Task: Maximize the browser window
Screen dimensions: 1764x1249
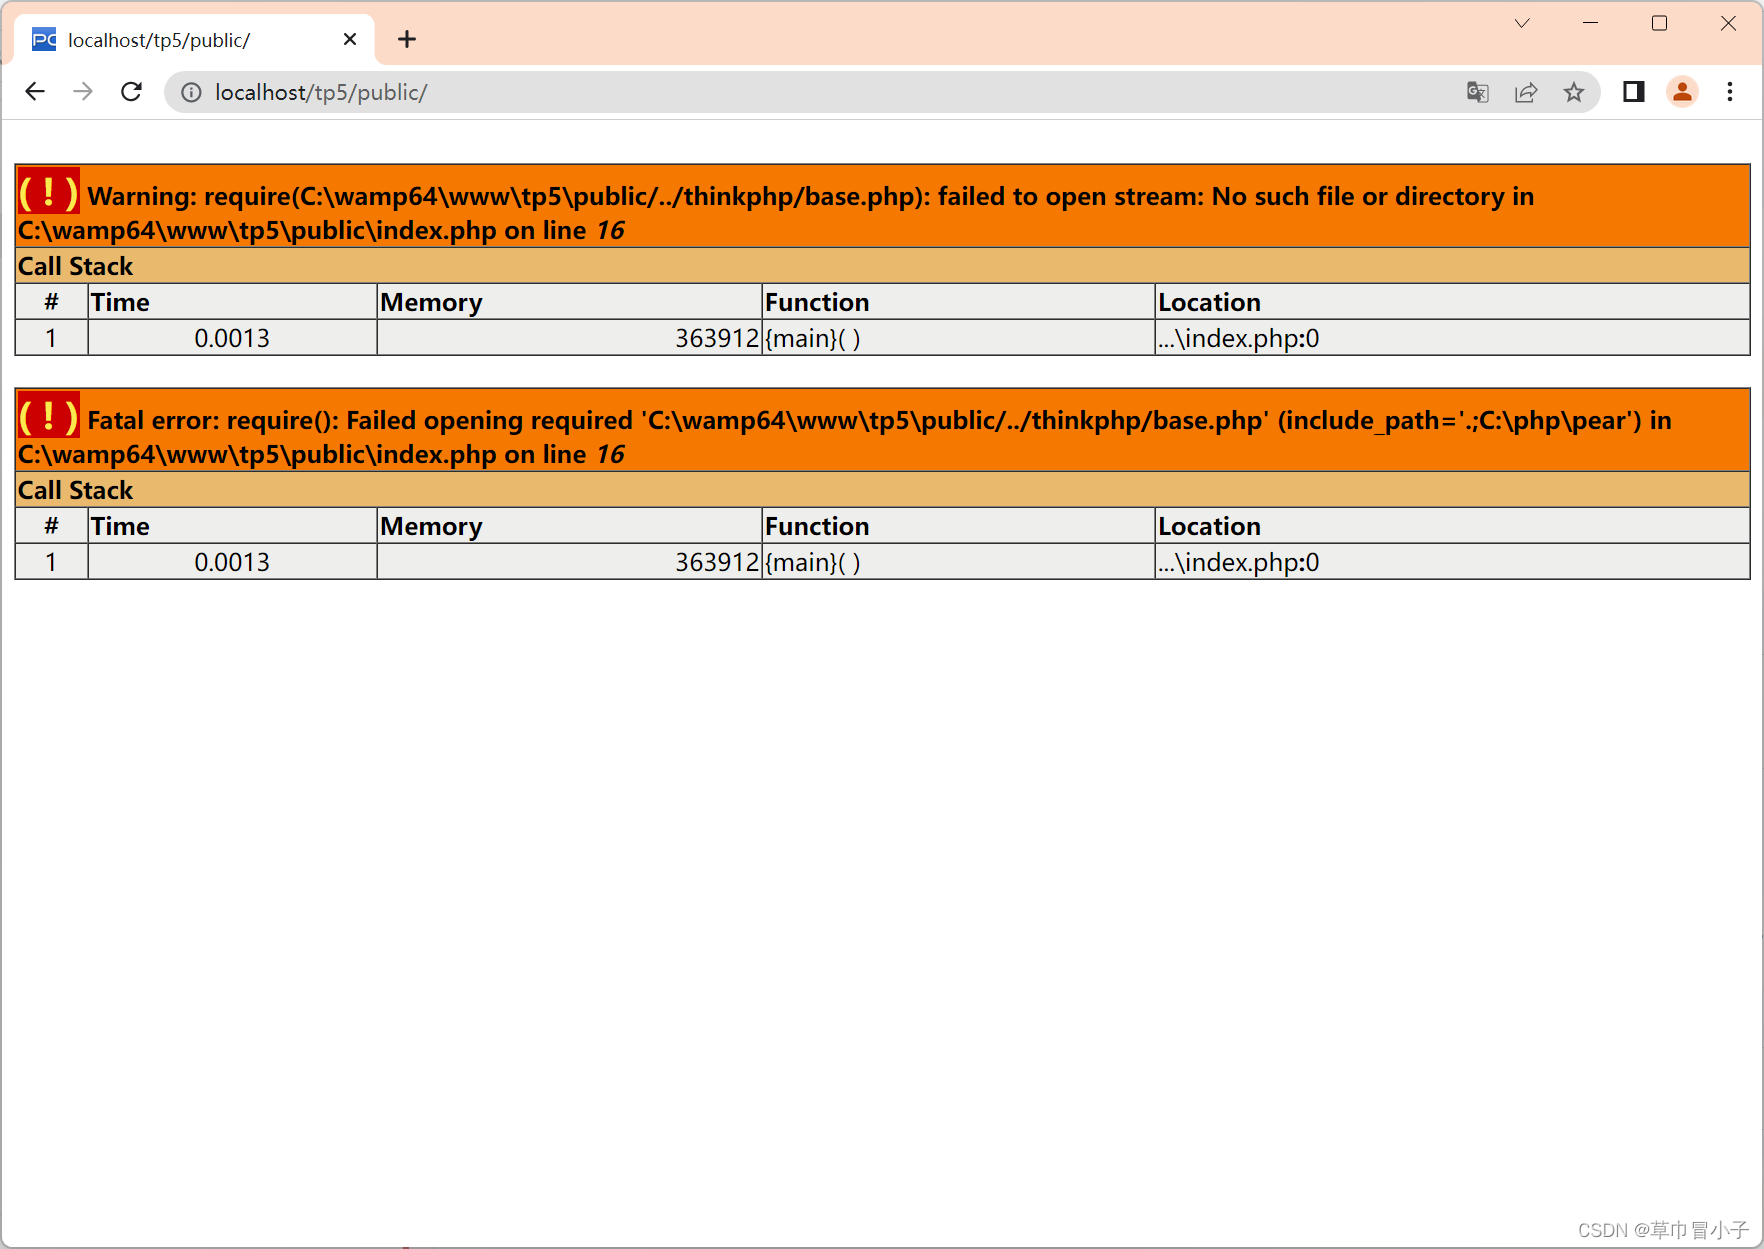Action: 1659,23
